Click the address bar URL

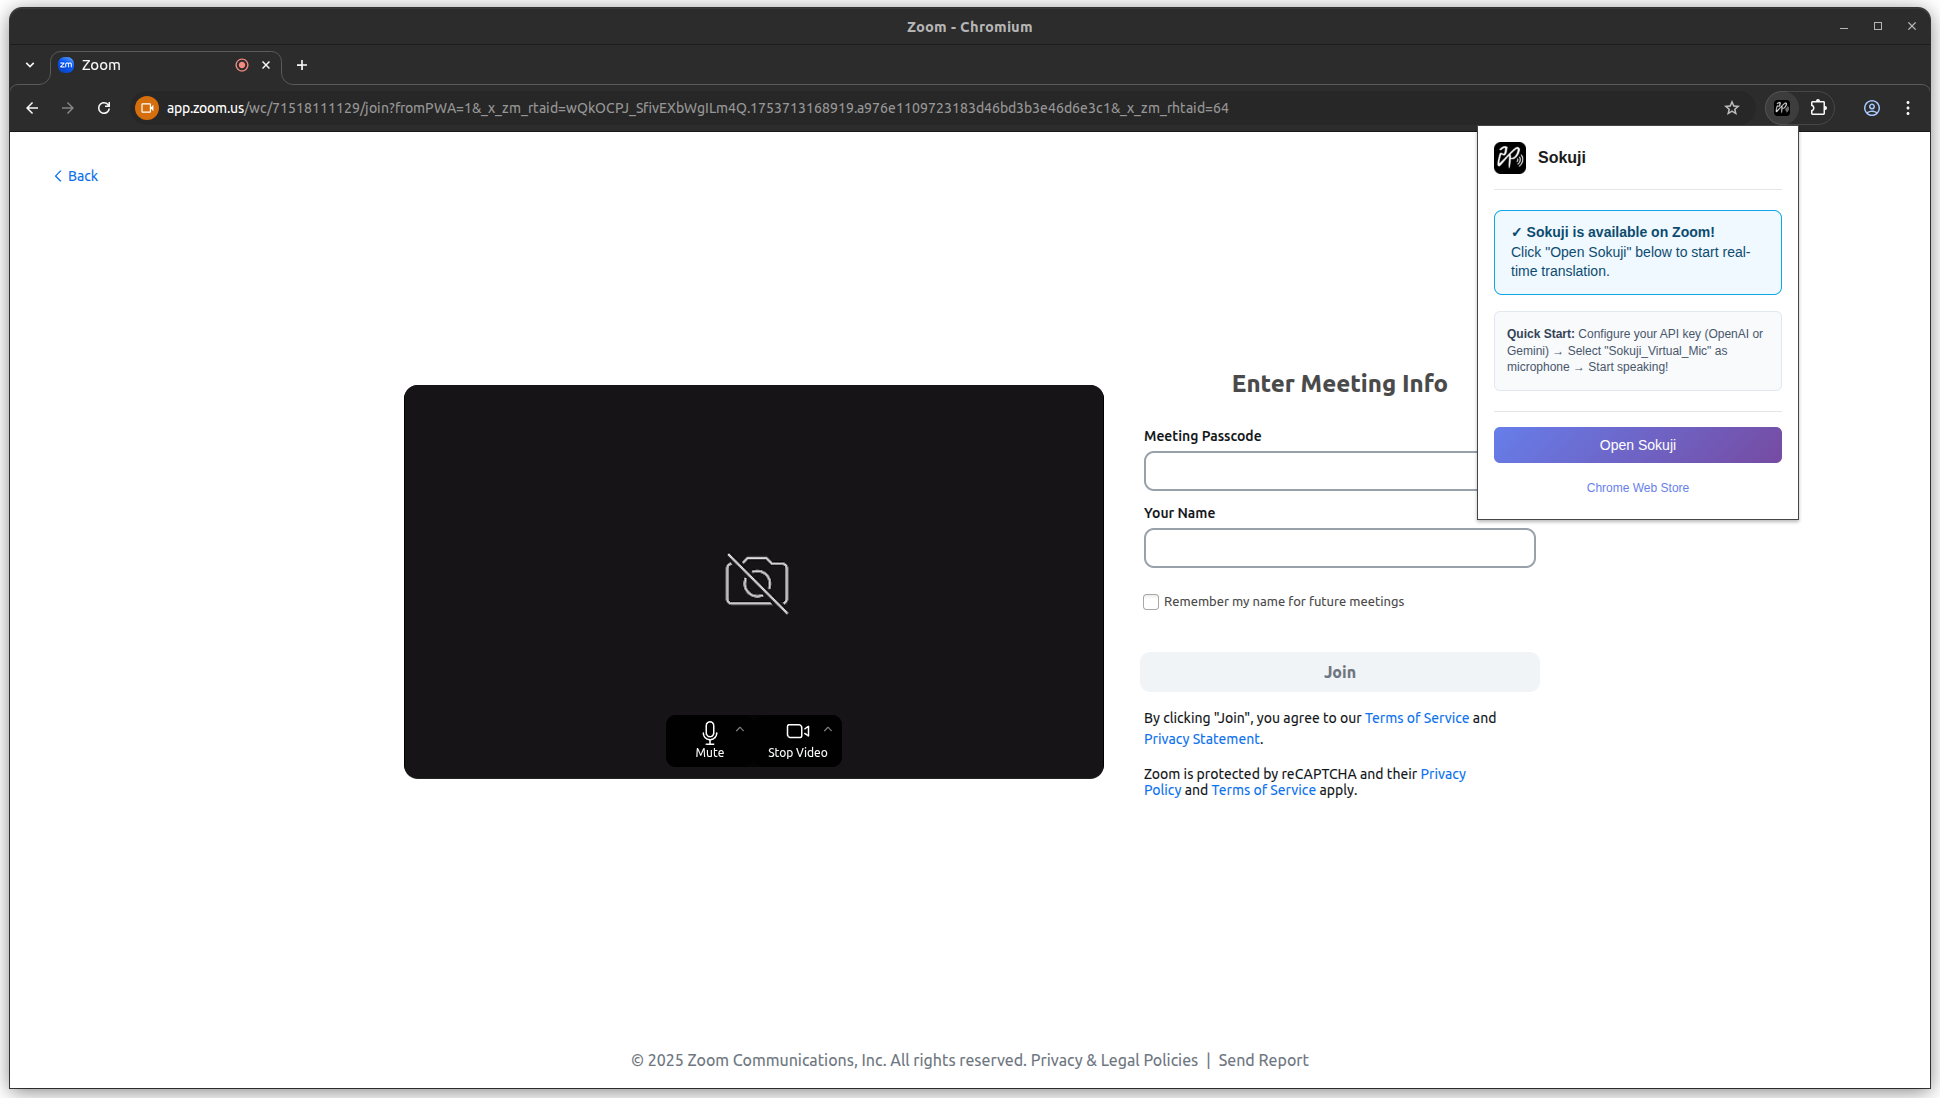697,108
